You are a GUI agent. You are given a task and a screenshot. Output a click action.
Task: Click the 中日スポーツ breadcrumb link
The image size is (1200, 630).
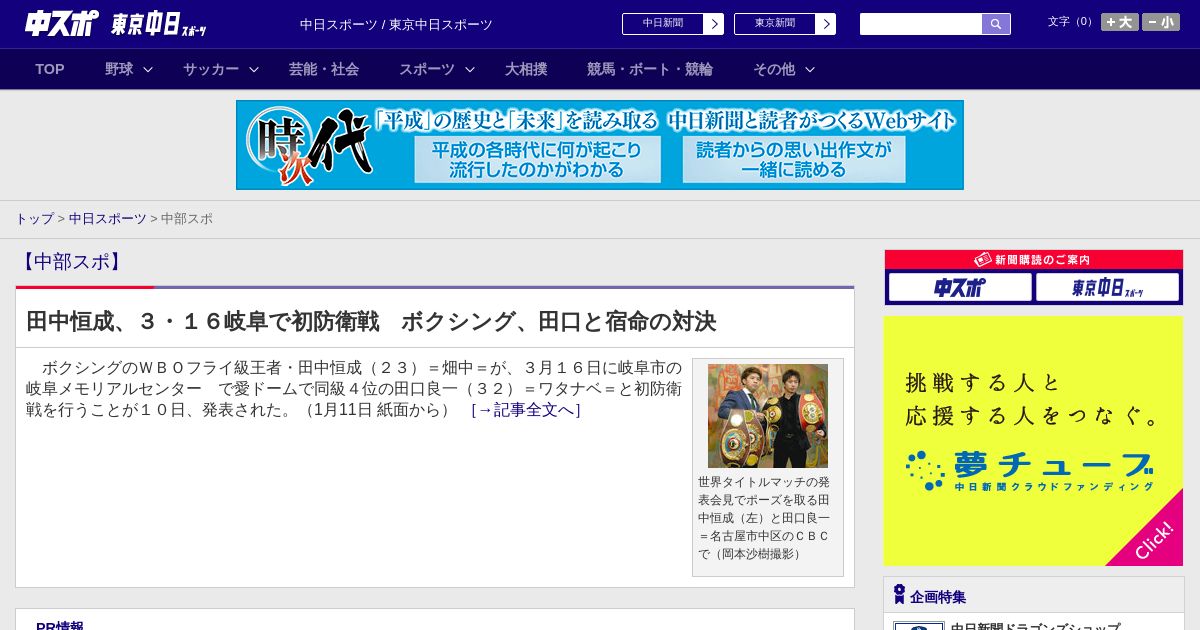(x=108, y=219)
